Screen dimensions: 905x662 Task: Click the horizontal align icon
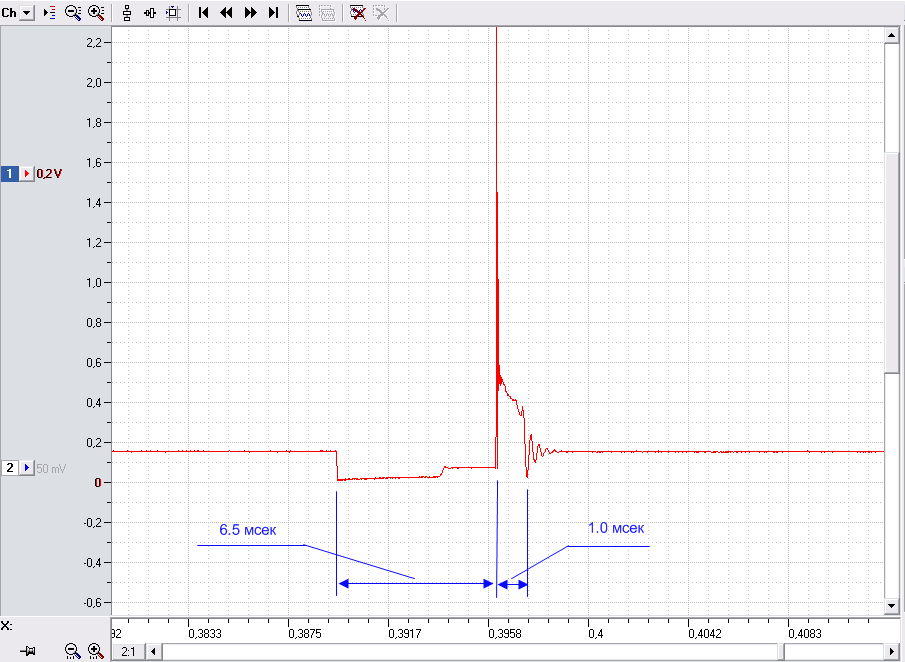pyautogui.click(x=150, y=13)
